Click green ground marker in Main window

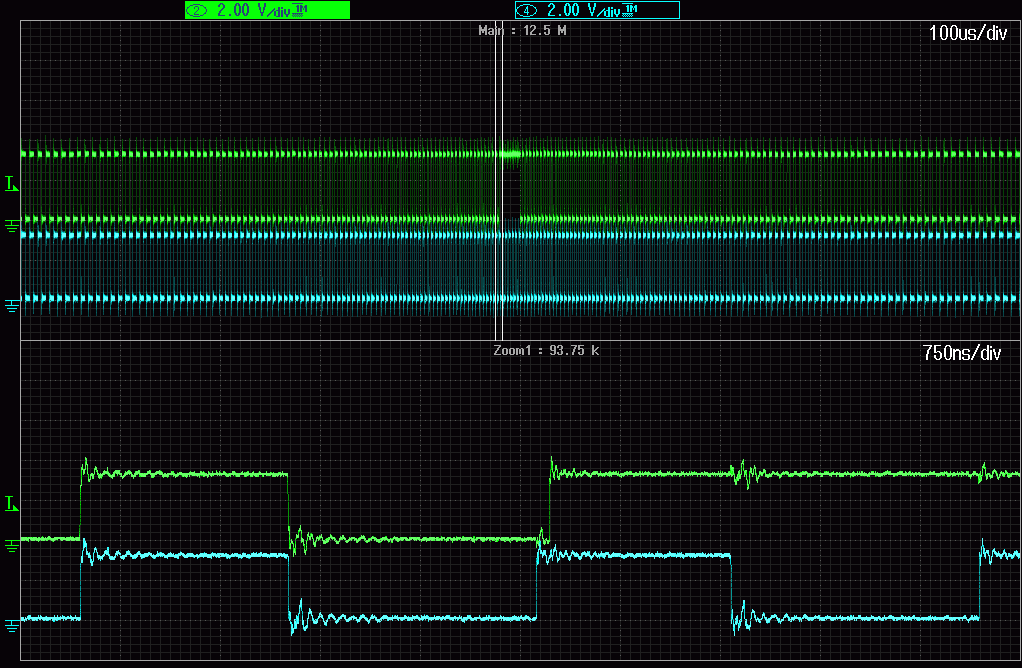tap(12, 226)
